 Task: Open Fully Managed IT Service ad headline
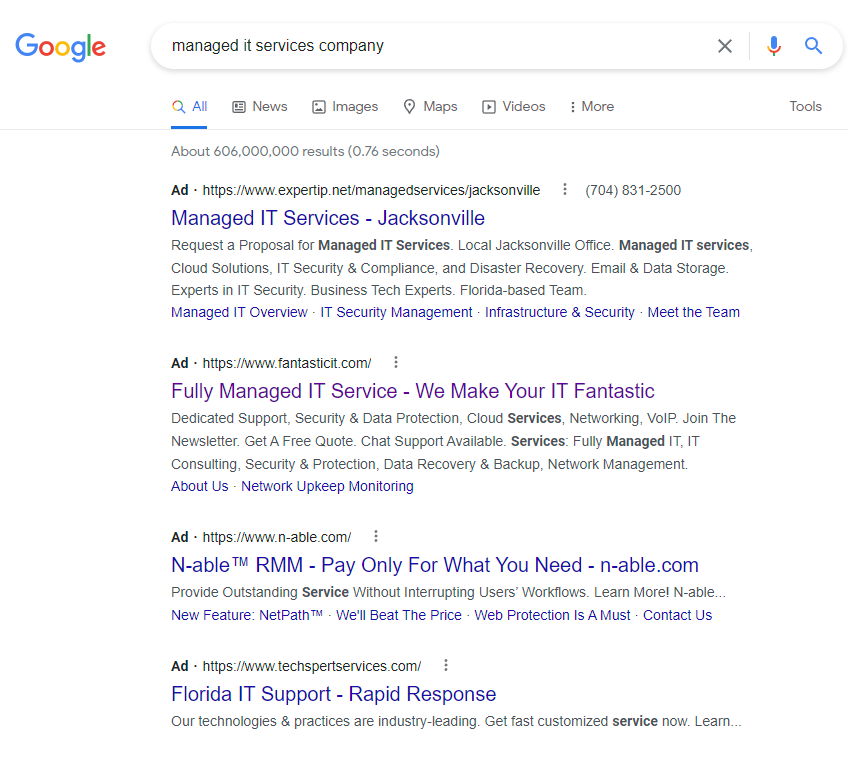click(413, 391)
